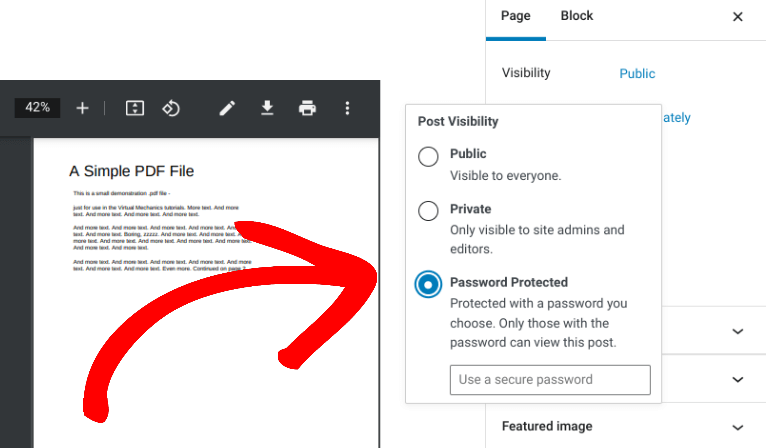
Task: Expand the topmost collapsed panel chevron
Action: pos(738,331)
